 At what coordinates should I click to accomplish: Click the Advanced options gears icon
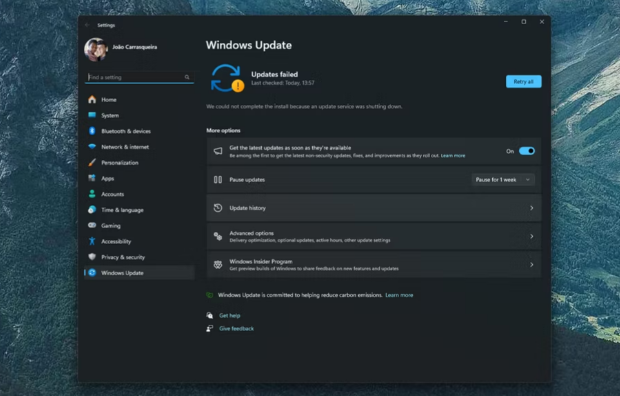tap(218, 236)
